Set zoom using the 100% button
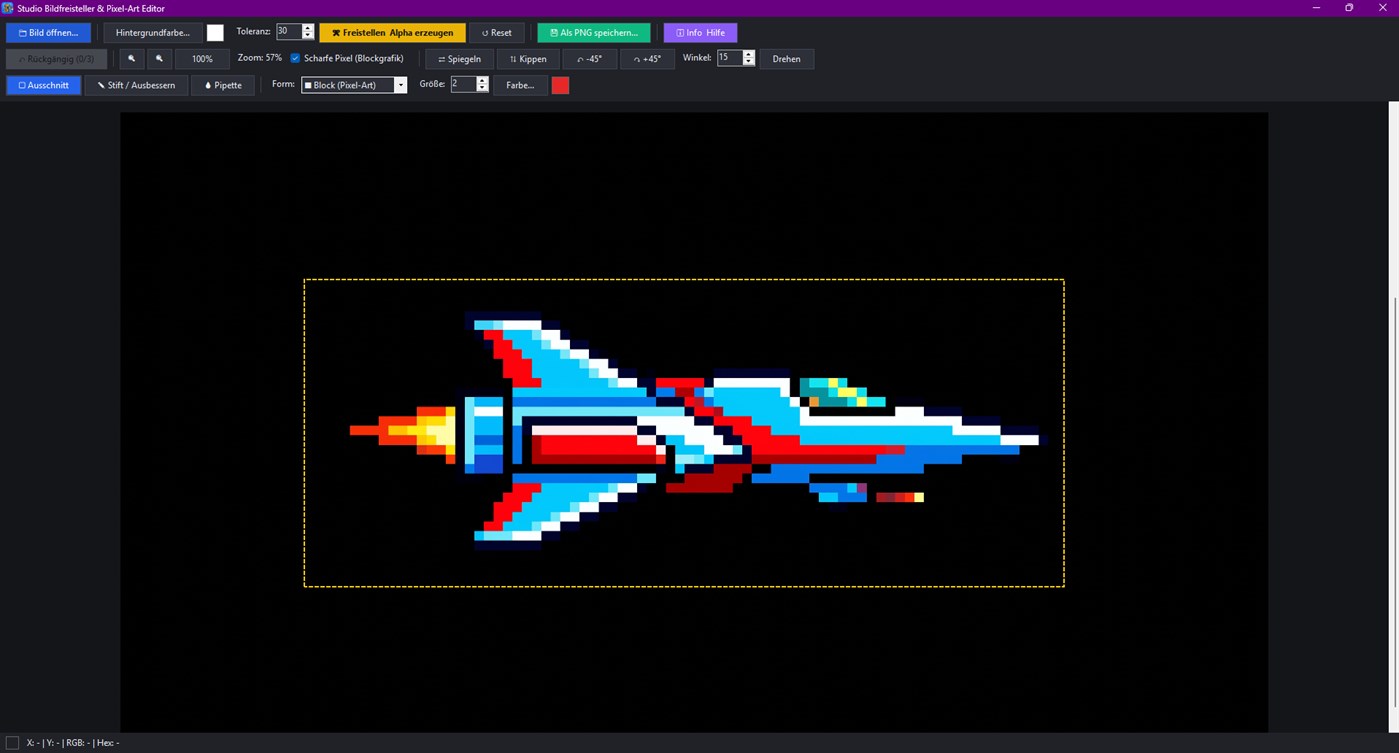1399x753 pixels. 202,59
